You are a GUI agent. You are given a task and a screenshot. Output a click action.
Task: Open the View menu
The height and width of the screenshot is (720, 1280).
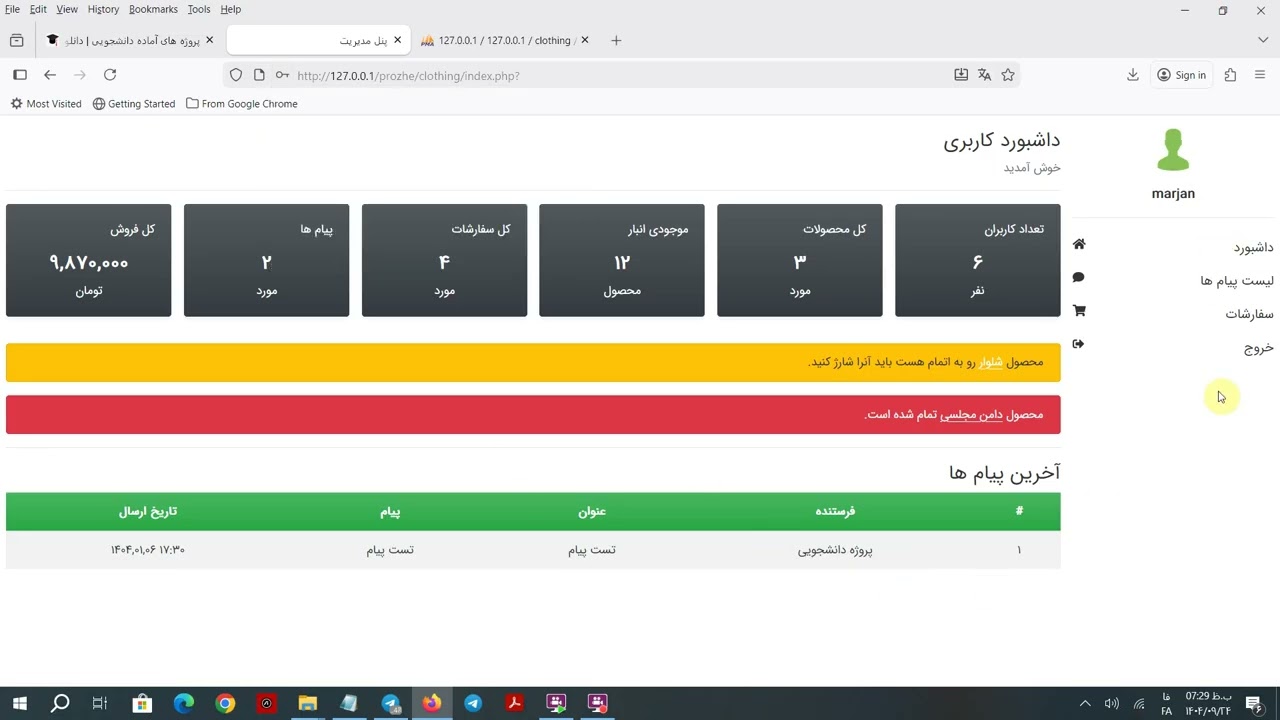[x=67, y=9]
